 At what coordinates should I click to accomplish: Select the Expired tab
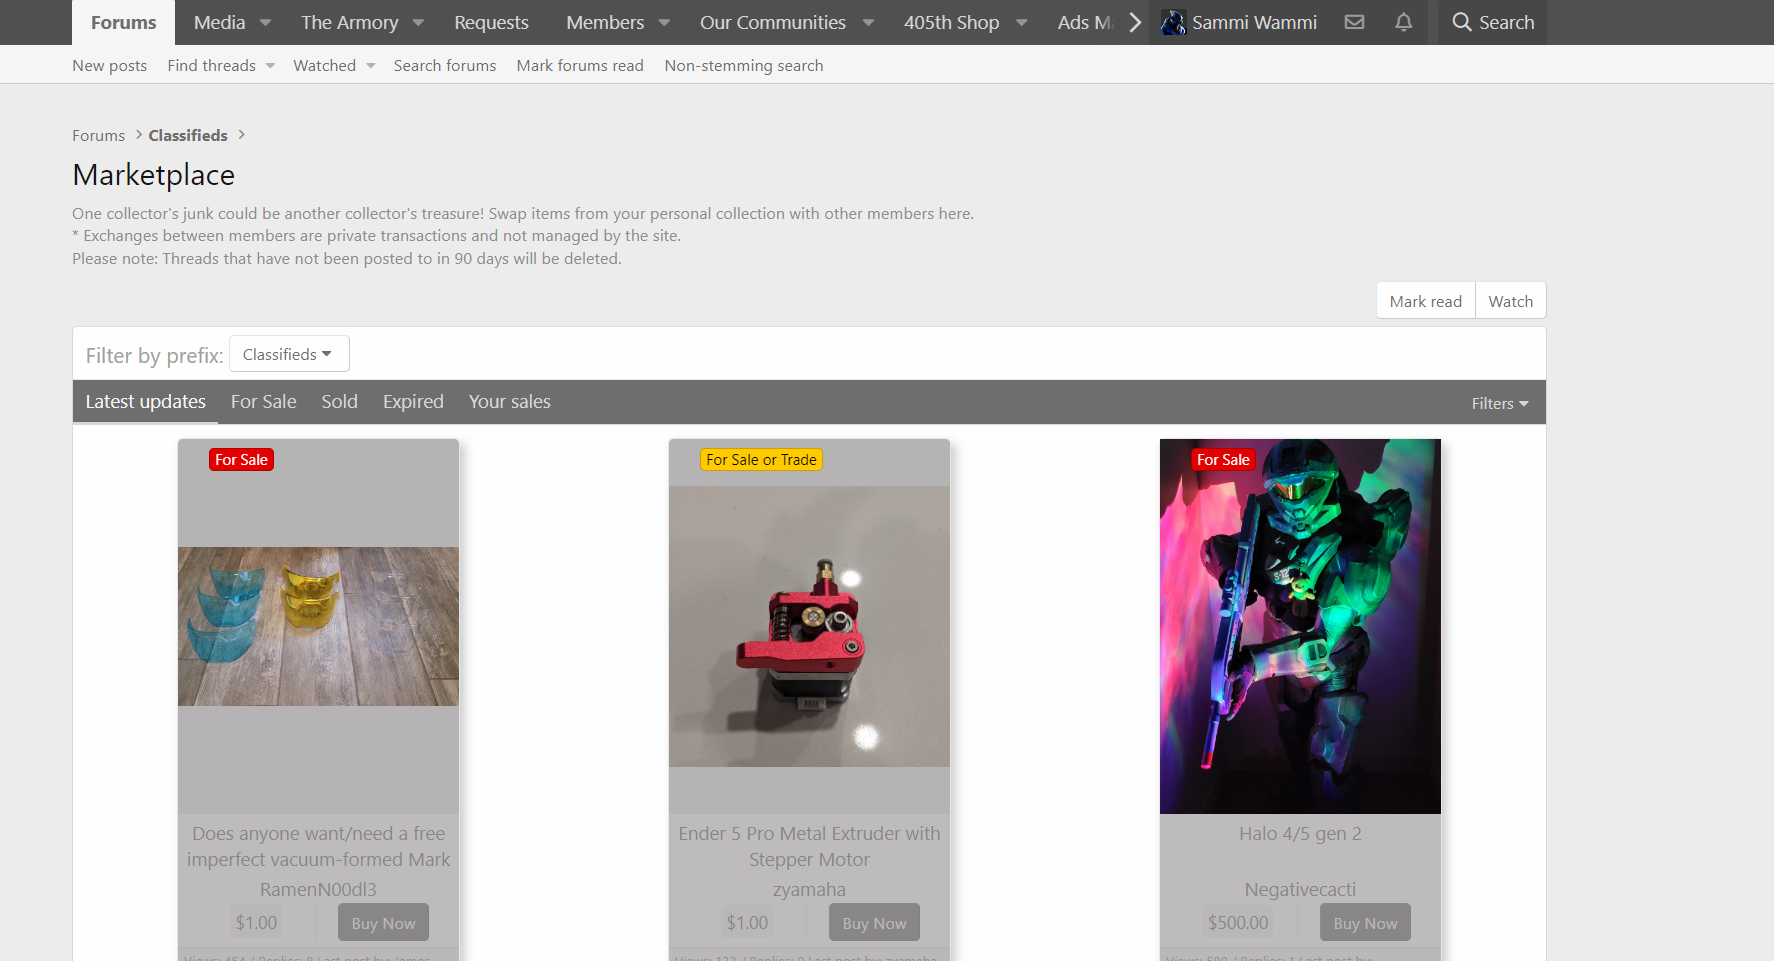click(413, 402)
